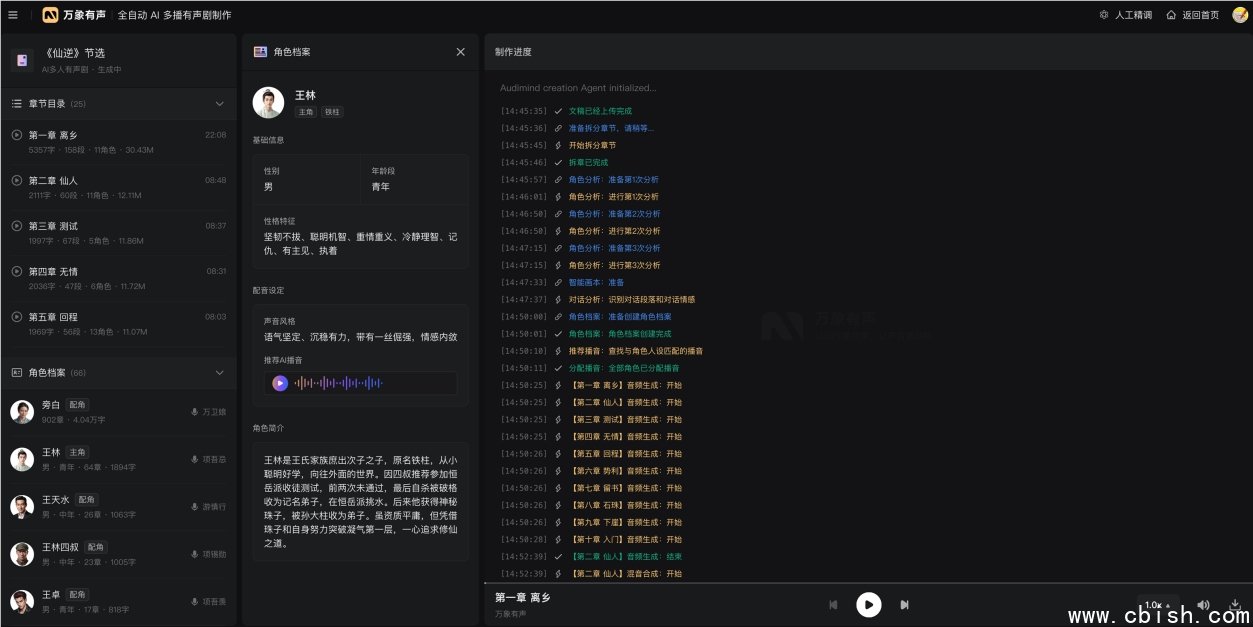This screenshot has height=627, width=1253.
Task: Close the 角色档案 profile panel
Action: pos(460,52)
